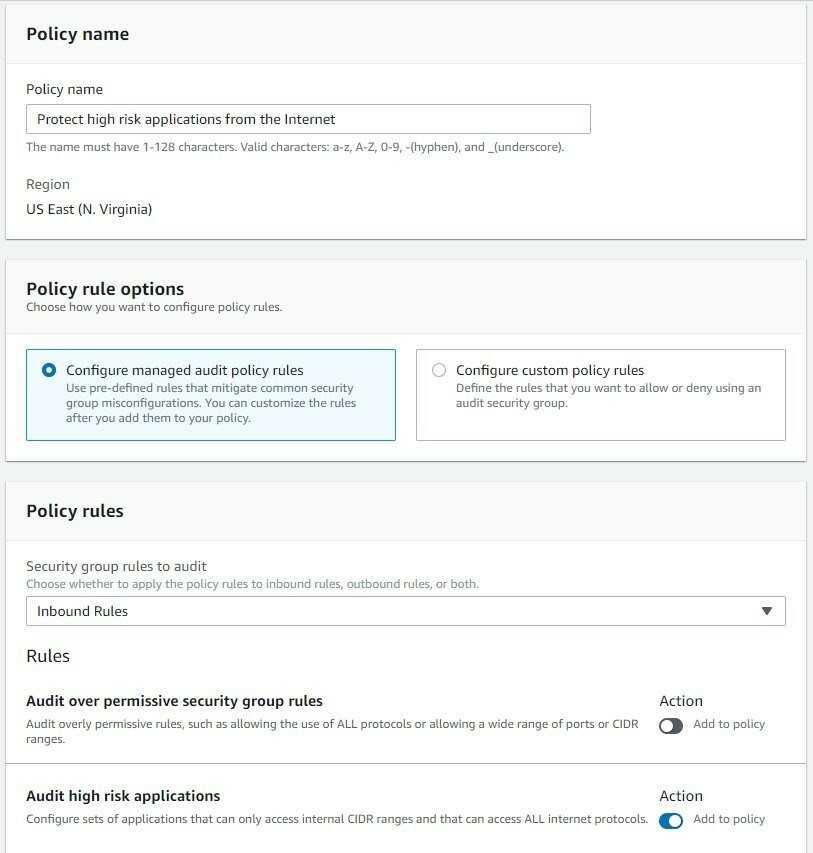Click the Region label under policy name

tap(48, 184)
